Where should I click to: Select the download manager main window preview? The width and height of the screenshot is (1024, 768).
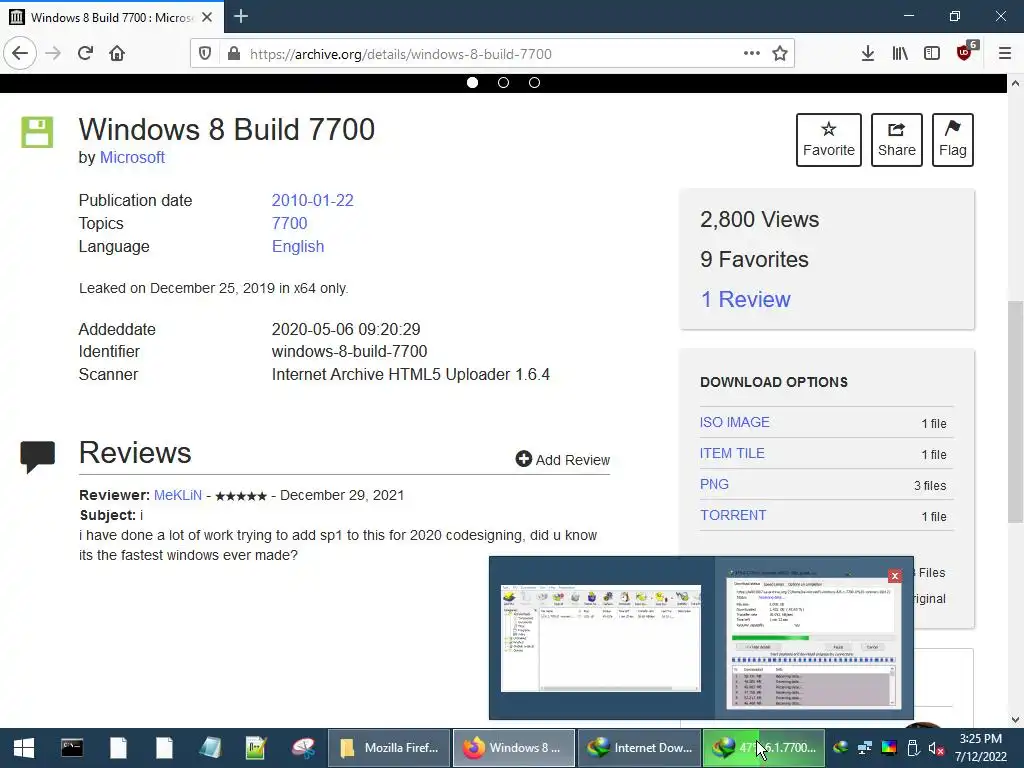click(x=601, y=638)
